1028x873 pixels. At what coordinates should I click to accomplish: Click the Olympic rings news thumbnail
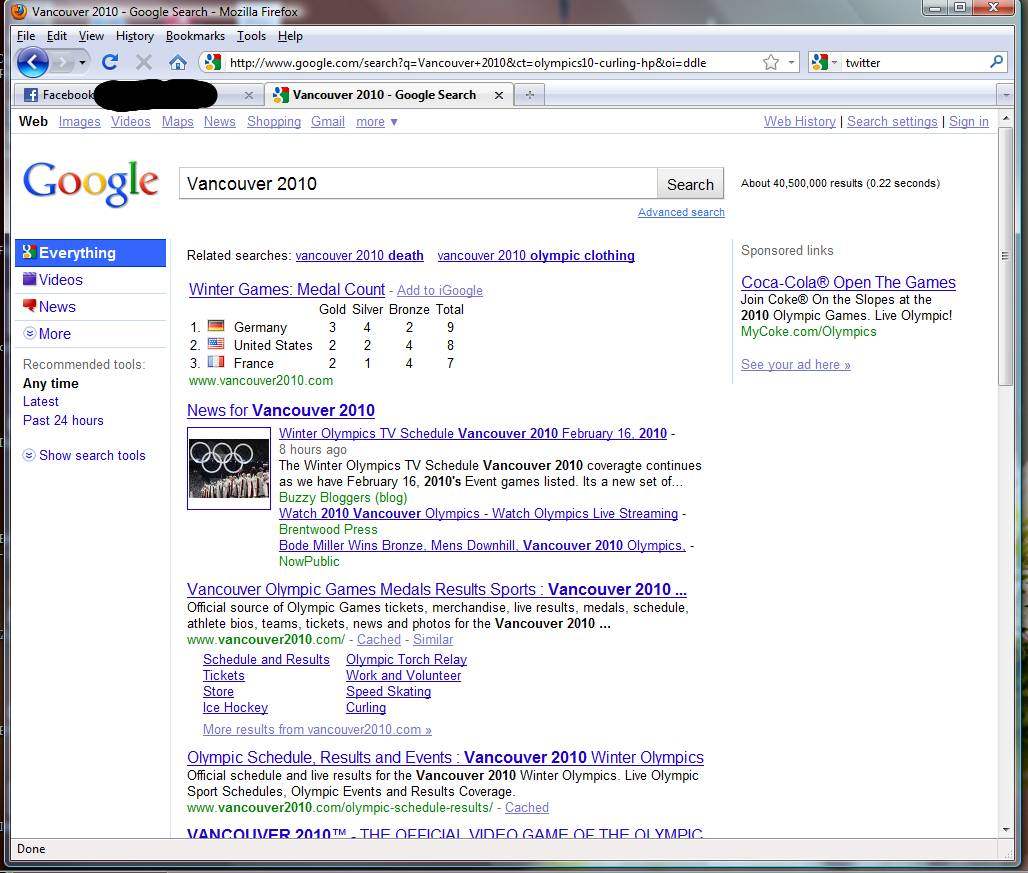[x=229, y=468]
